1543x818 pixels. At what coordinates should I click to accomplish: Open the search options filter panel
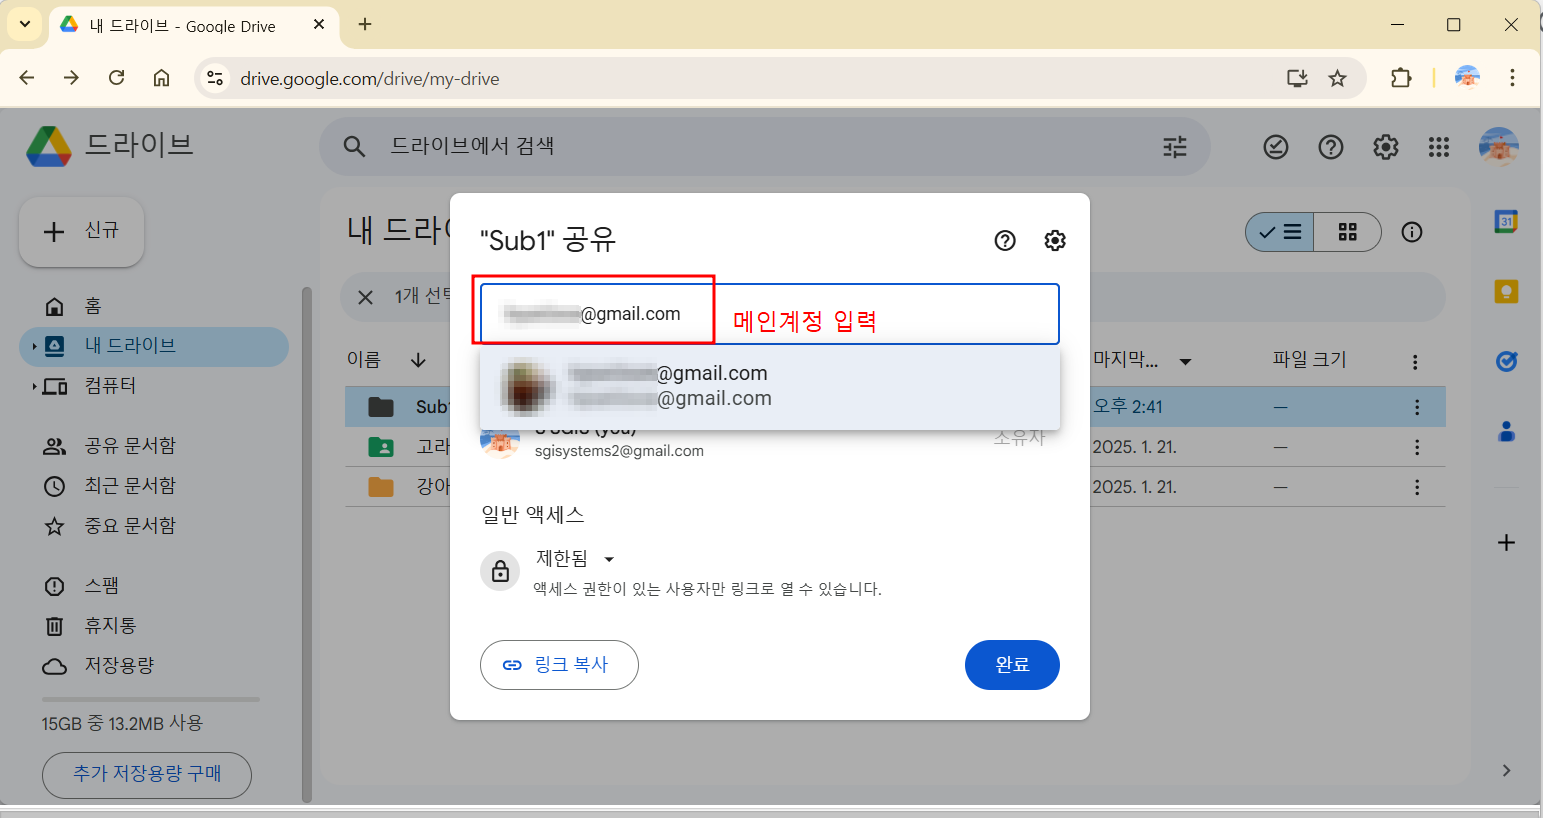point(1174,146)
